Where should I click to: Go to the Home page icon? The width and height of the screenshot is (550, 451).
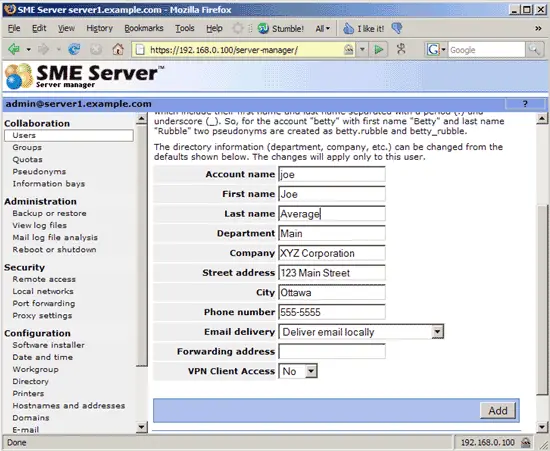point(118,49)
